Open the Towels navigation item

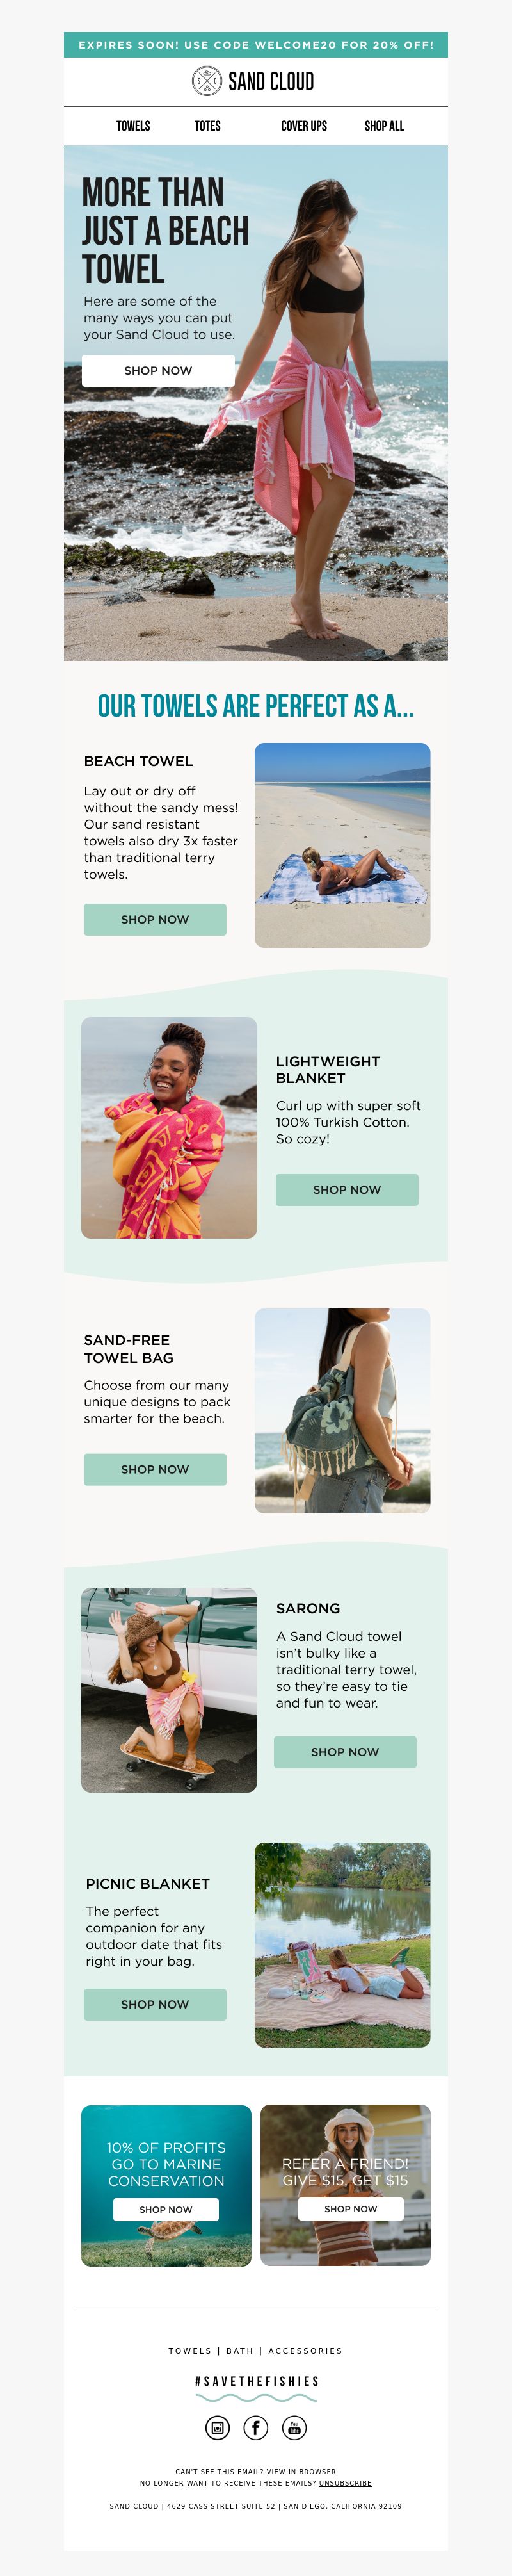(x=133, y=126)
